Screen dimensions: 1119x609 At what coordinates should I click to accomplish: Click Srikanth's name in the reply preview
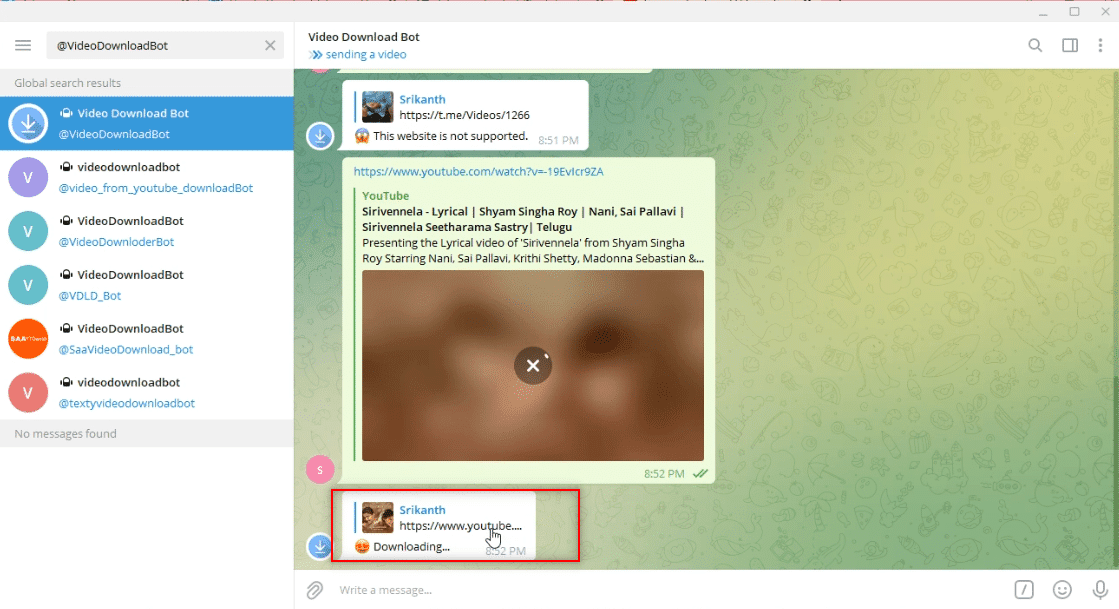point(423,510)
